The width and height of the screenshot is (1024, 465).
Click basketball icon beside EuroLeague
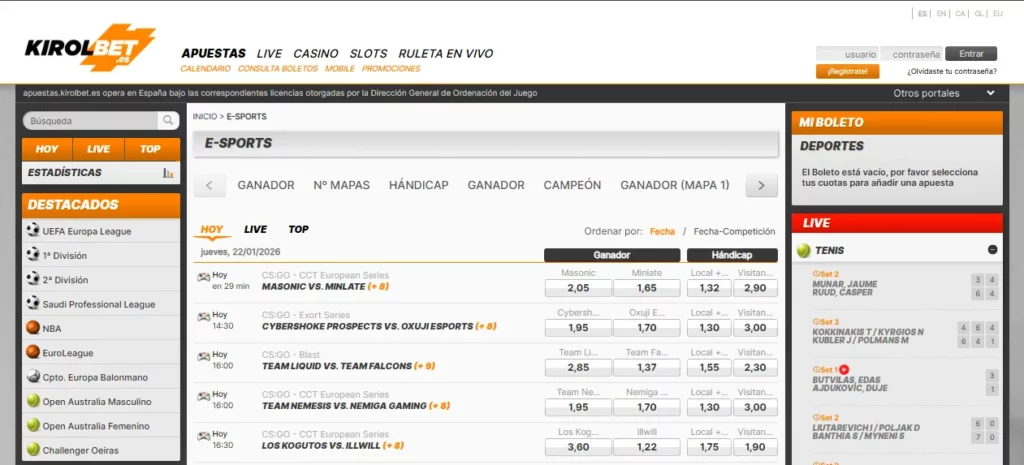(x=33, y=352)
